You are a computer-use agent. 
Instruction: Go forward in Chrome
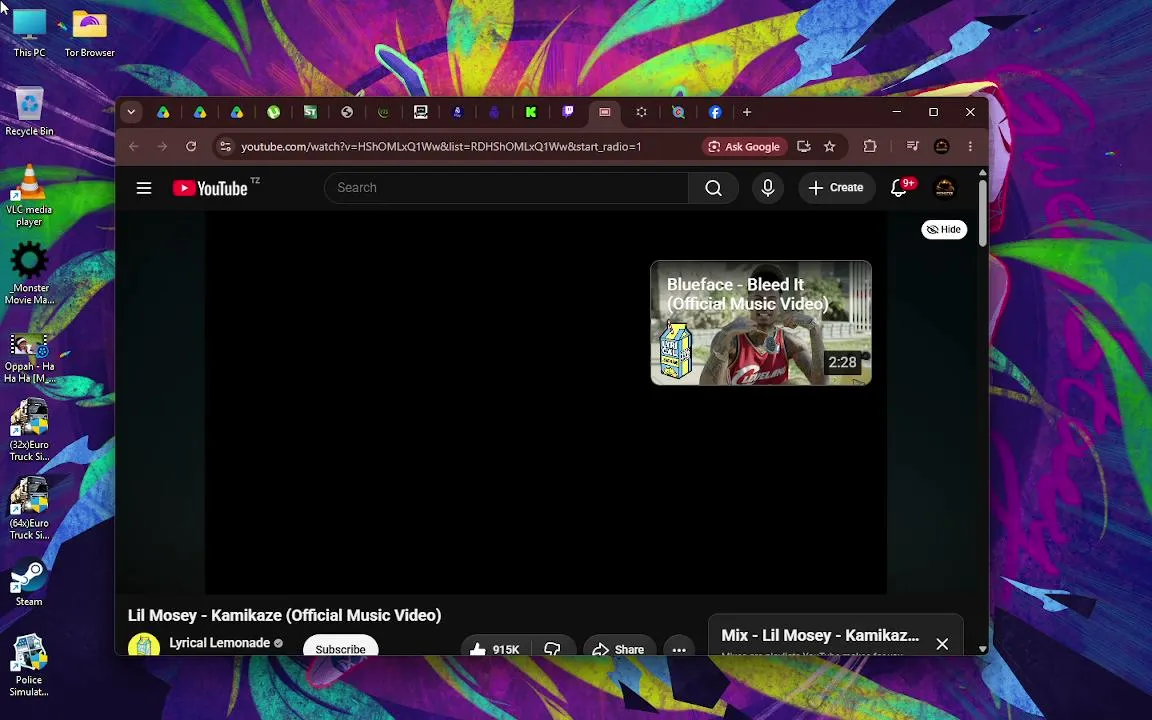[x=162, y=146]
